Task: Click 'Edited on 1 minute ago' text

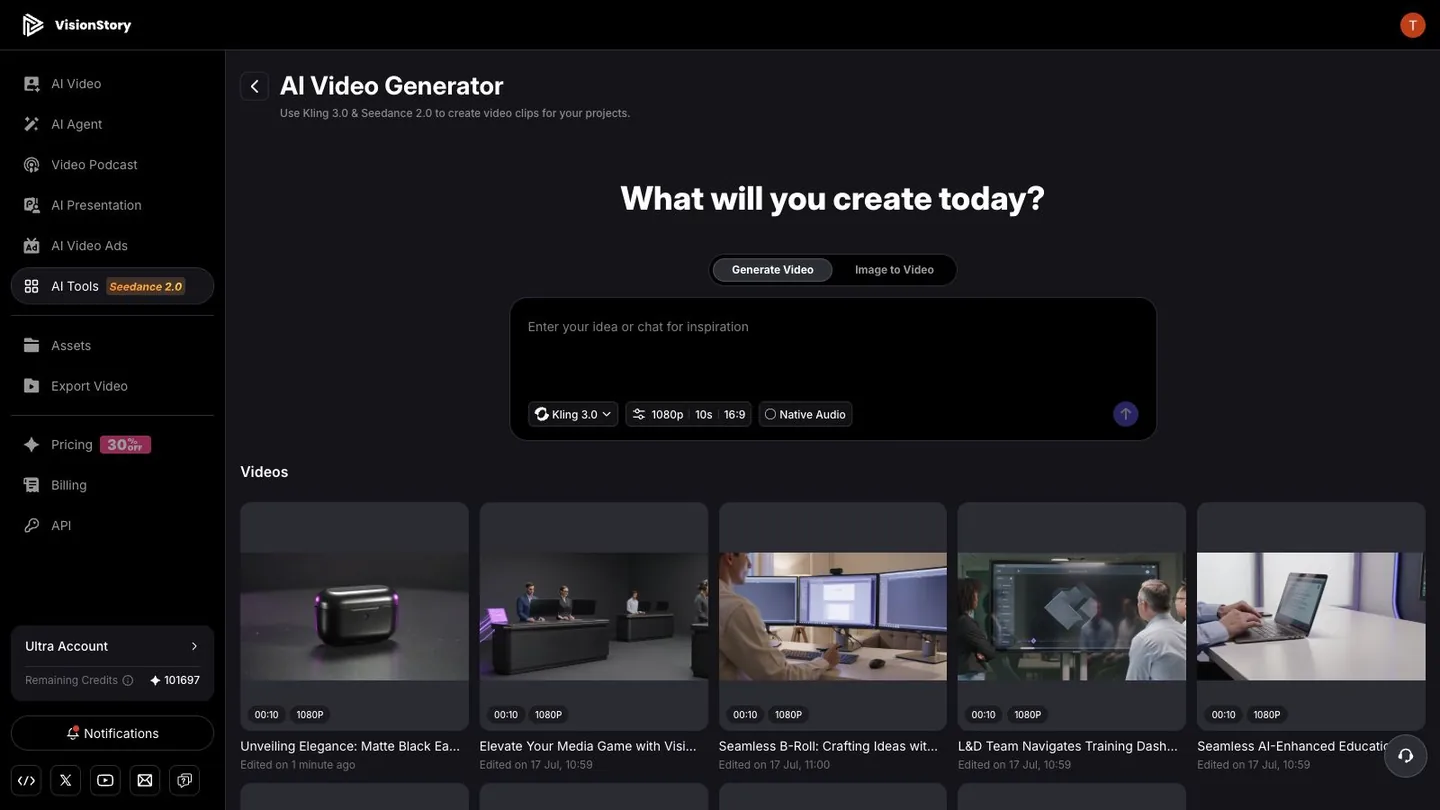Action: [x=297, y=765]
